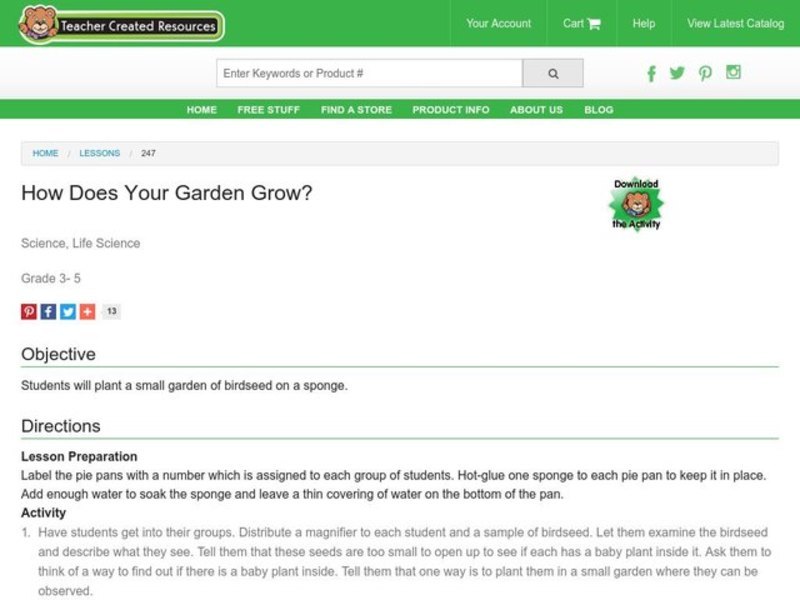800x600 pixels.
Task: Open the shopping cart icon
Action: [595, 23]
